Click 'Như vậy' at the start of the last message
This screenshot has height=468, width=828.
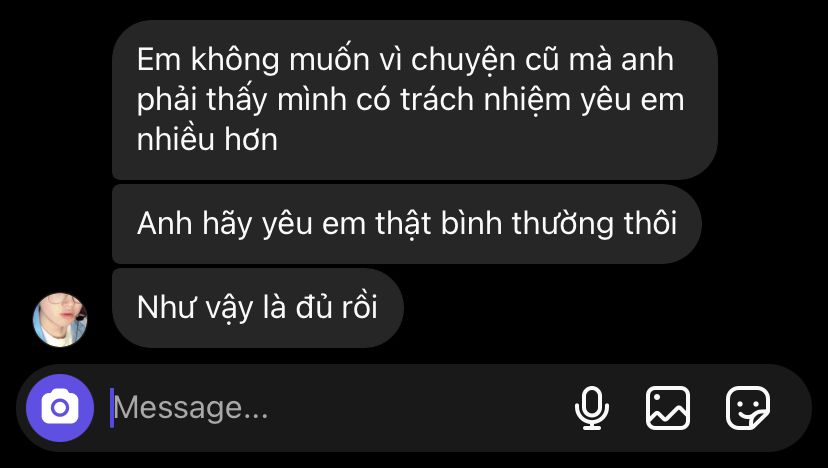[195, 308]
